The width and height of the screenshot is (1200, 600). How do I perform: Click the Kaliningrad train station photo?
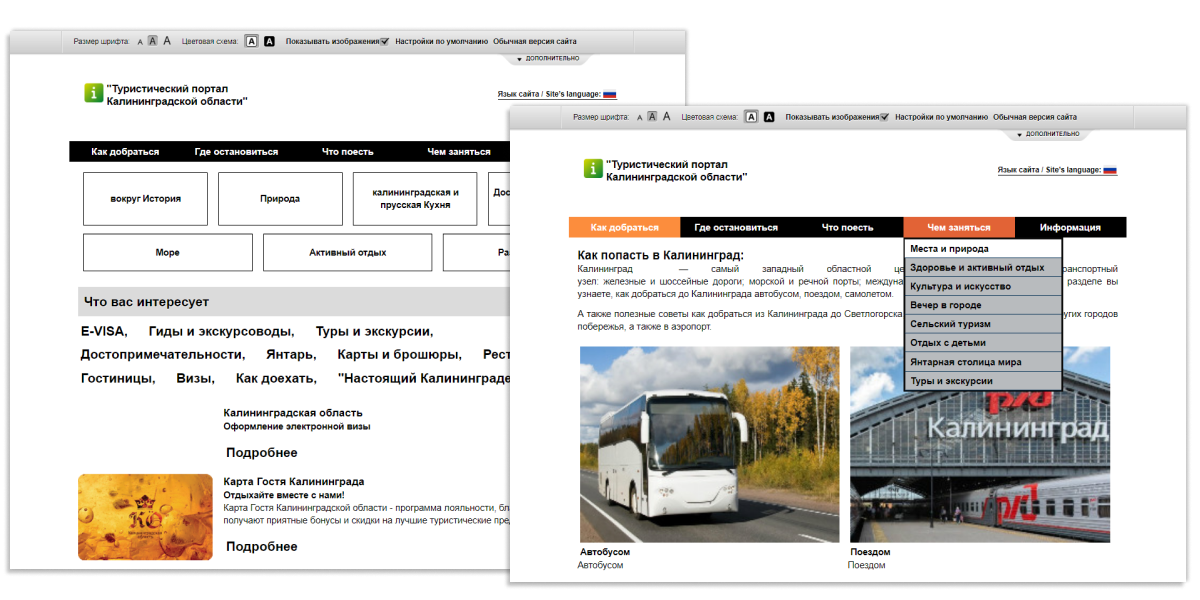click(980, 445)
